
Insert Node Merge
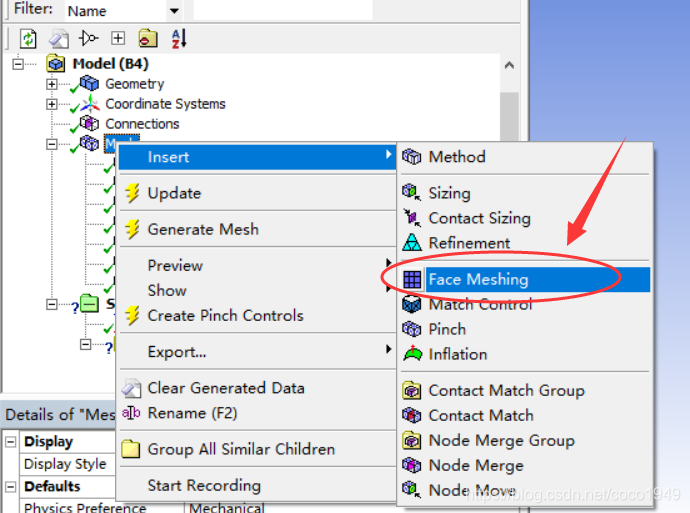tap(525, 465)
